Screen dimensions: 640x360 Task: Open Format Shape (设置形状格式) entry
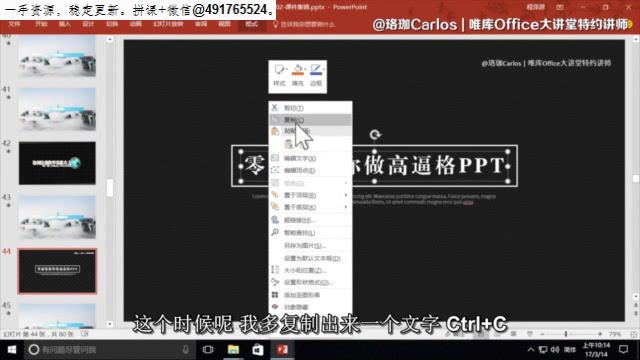pyautogui.click(x=310, y=282)
